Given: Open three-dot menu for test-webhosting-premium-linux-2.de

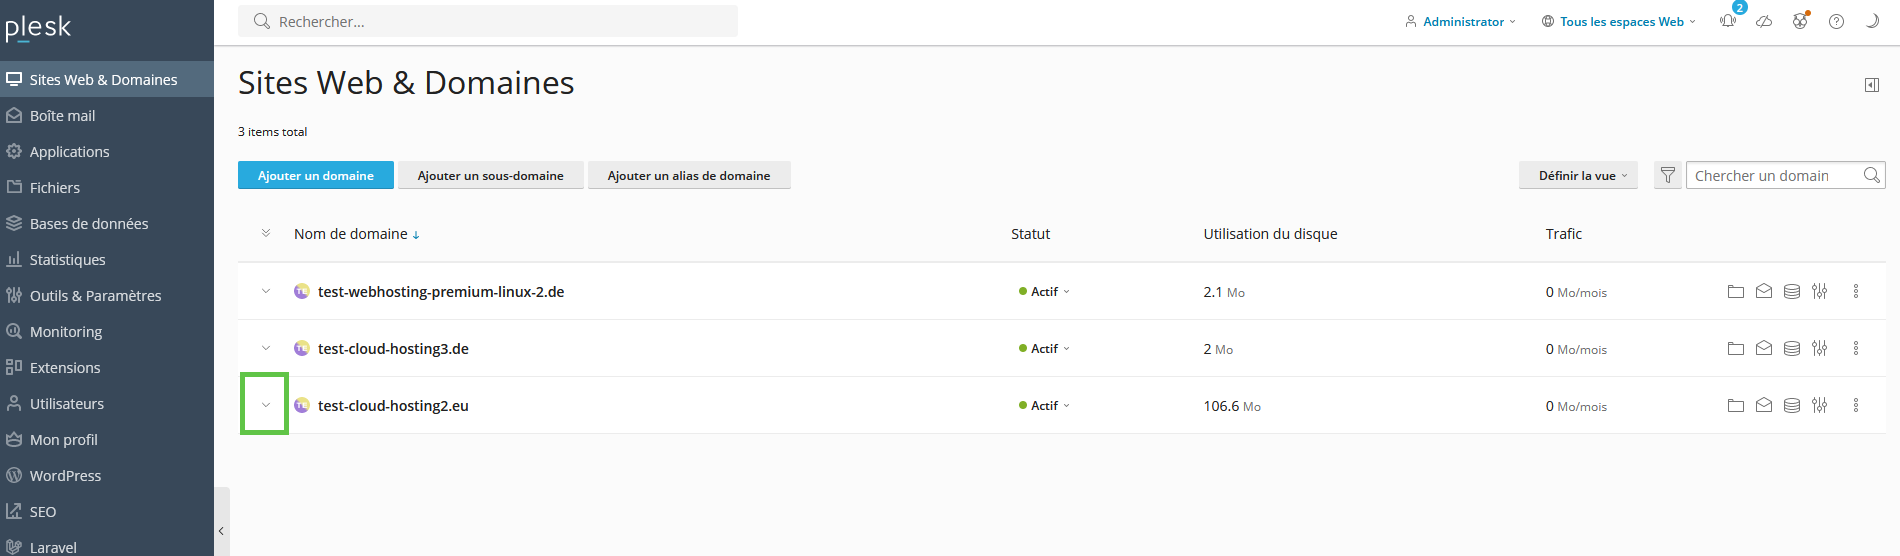Looking at the screenshot, I should [x=1856, y=292].
